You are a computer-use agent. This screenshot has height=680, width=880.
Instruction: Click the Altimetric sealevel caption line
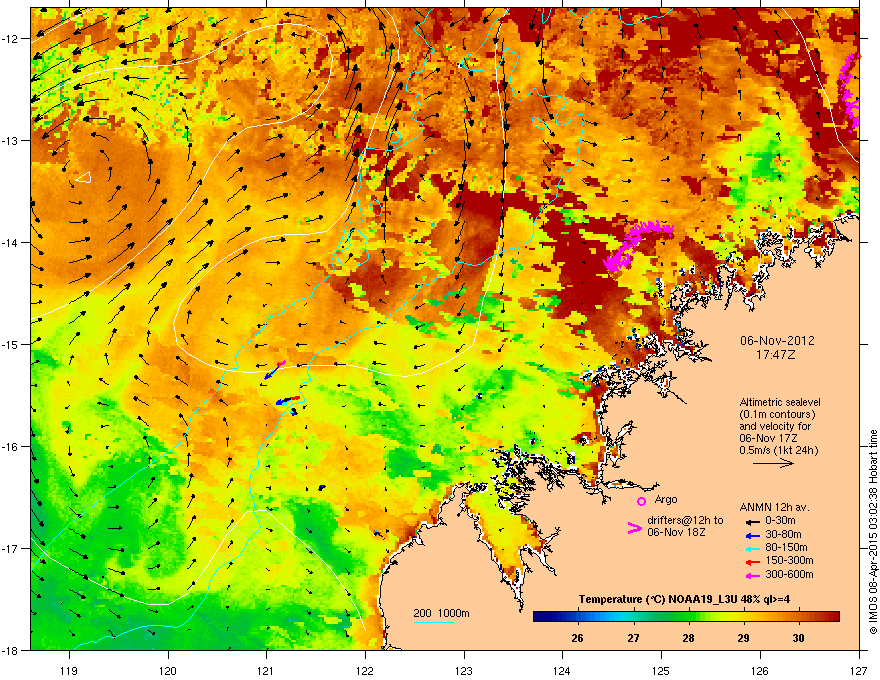(780, 402)
